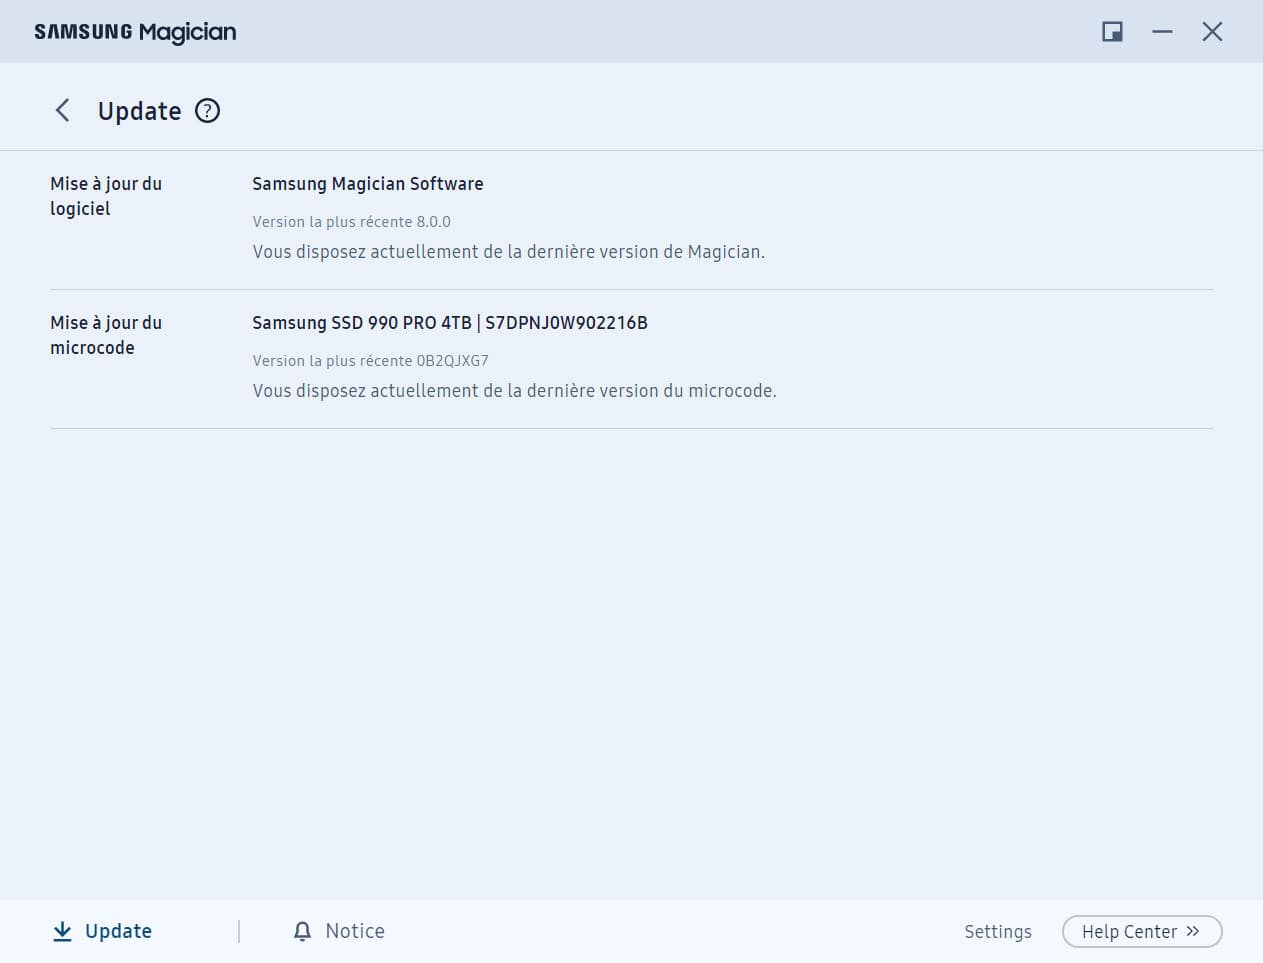
Task: Switch to mini mode window icon
Action: (x=1112, y=32)
